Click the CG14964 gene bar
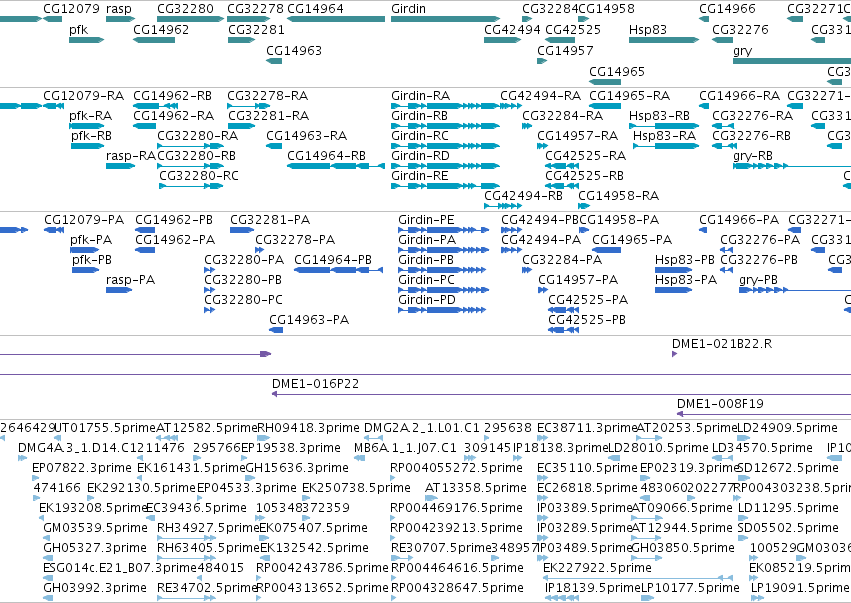Viewport: 851px width, 603px height. click(x=336, y=19)
